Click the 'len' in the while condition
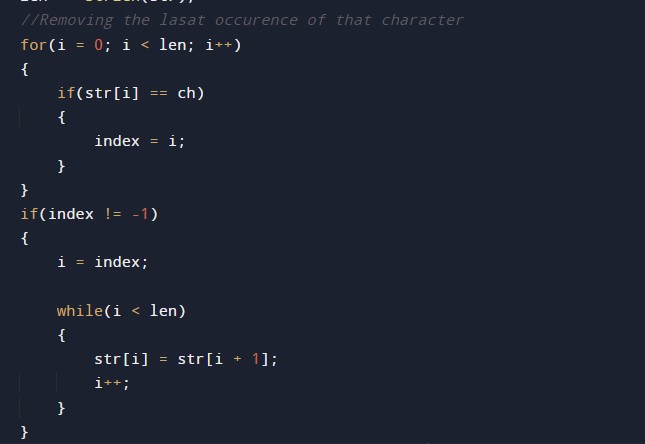645x444 pixels. [x=163, y=311]
